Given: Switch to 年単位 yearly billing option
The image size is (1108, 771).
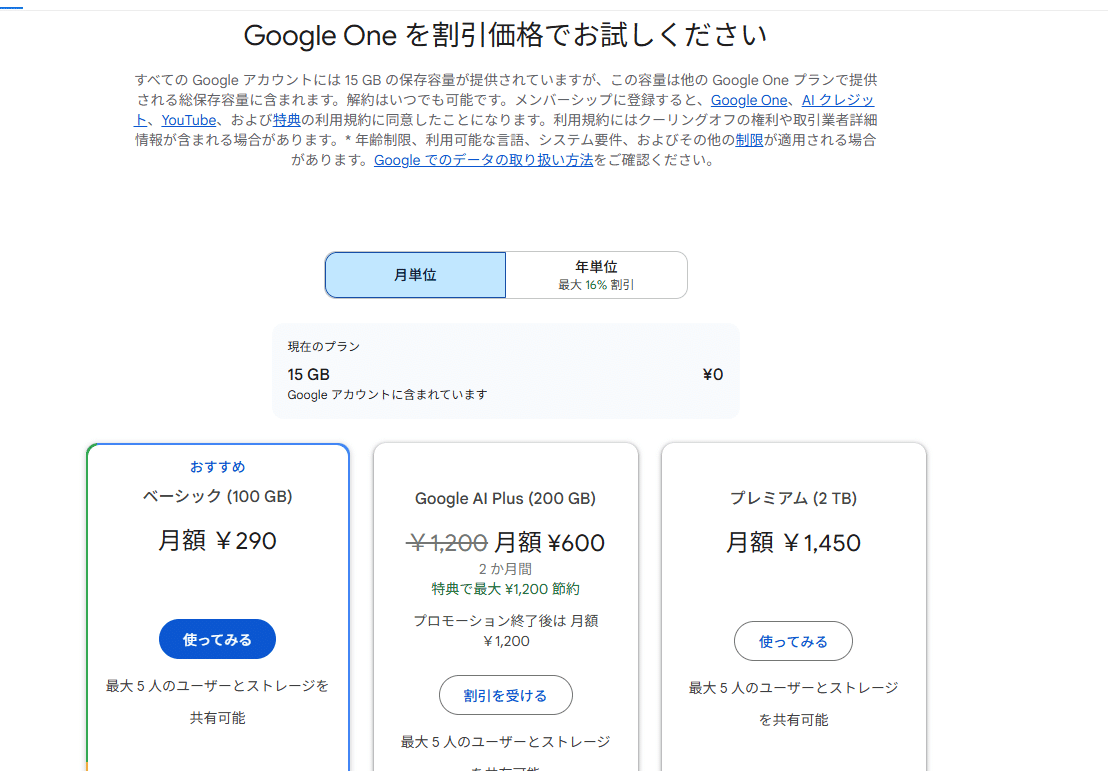Looking at the screenshot, I should [x=596, y=275].
